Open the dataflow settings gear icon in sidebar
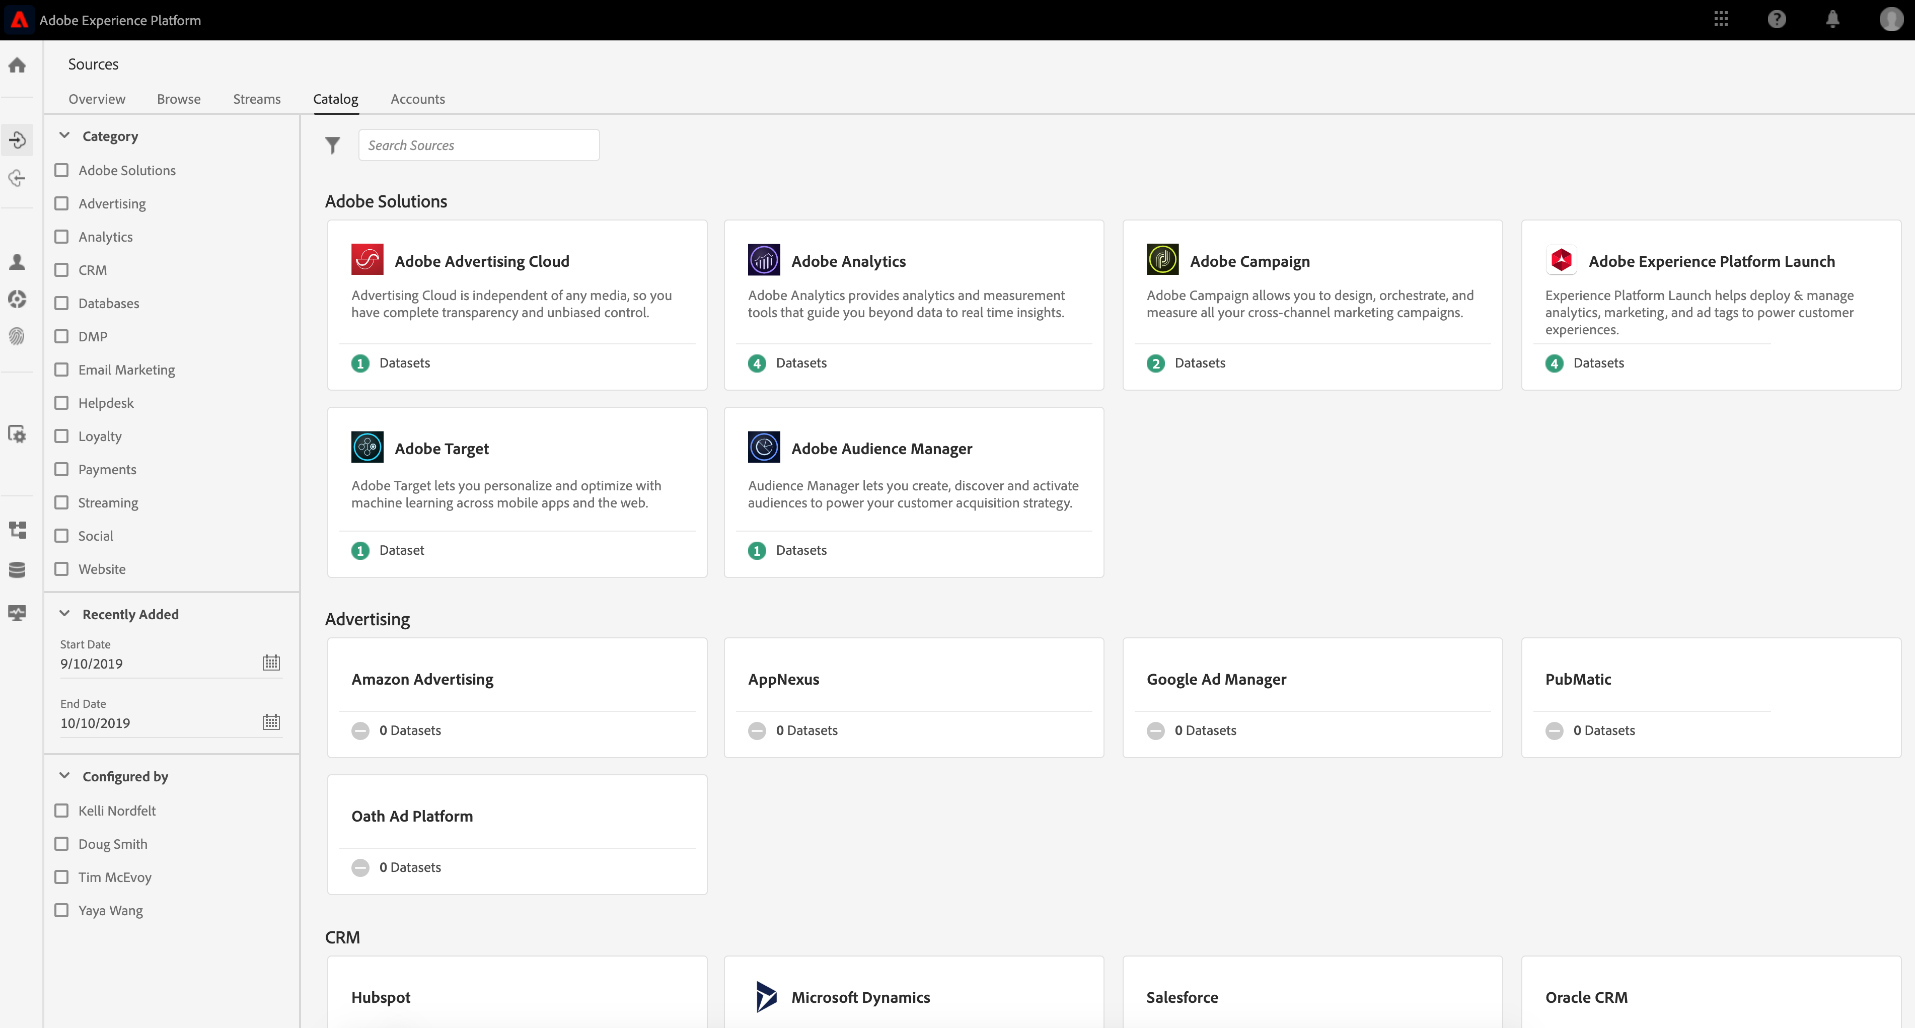 point(17,434)
